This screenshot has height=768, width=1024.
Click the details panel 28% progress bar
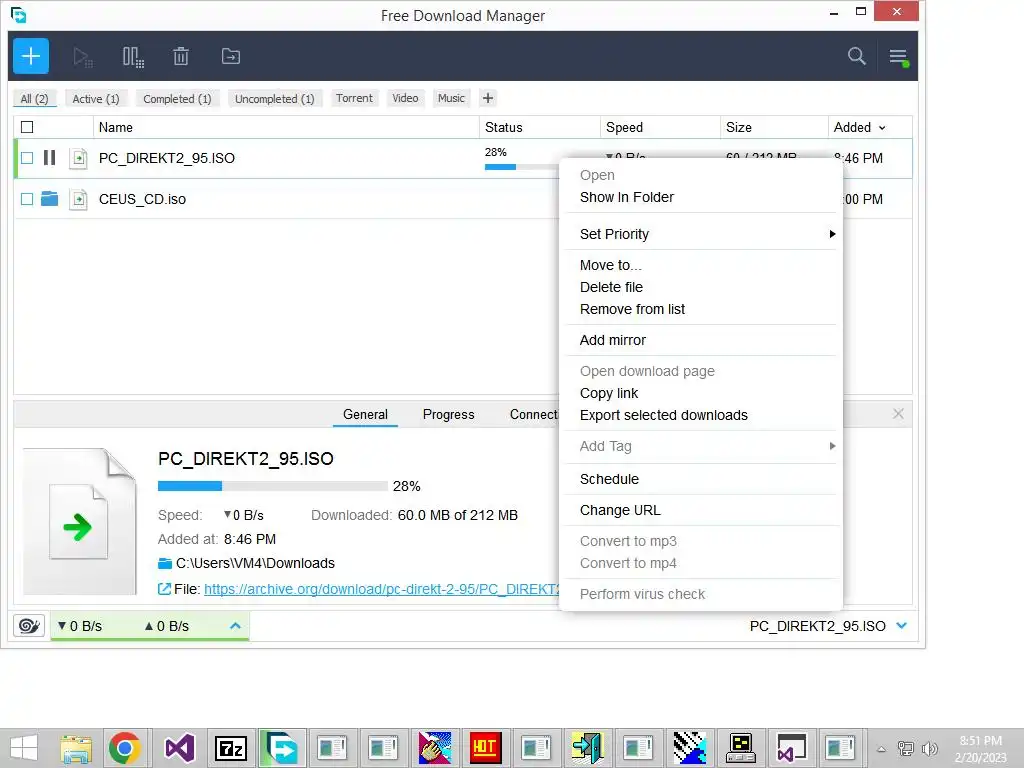coord(272,486)
